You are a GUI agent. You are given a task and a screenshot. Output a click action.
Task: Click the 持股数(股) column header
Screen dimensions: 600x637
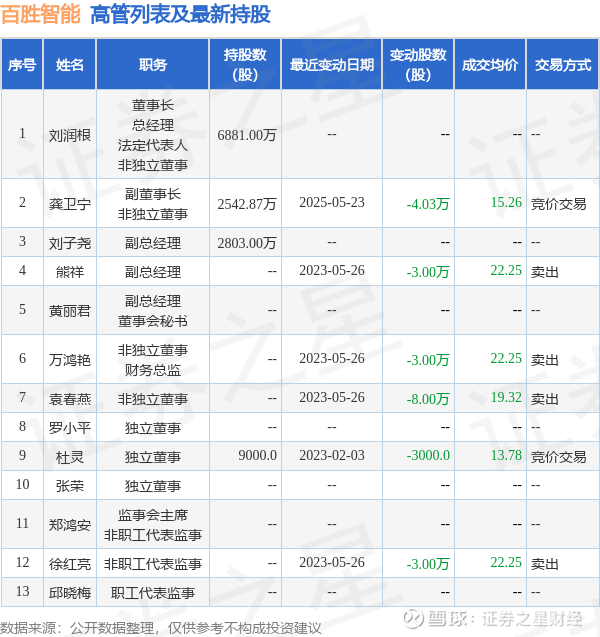click(x=245, y=65)
